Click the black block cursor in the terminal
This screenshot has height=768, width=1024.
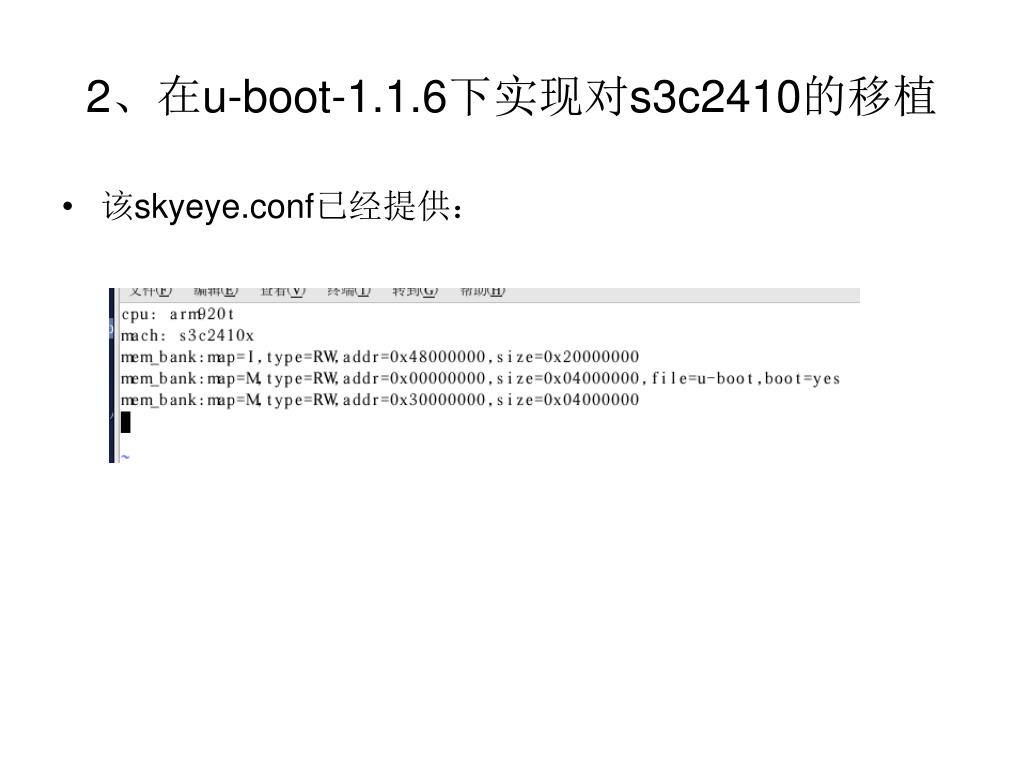[126, 422]
